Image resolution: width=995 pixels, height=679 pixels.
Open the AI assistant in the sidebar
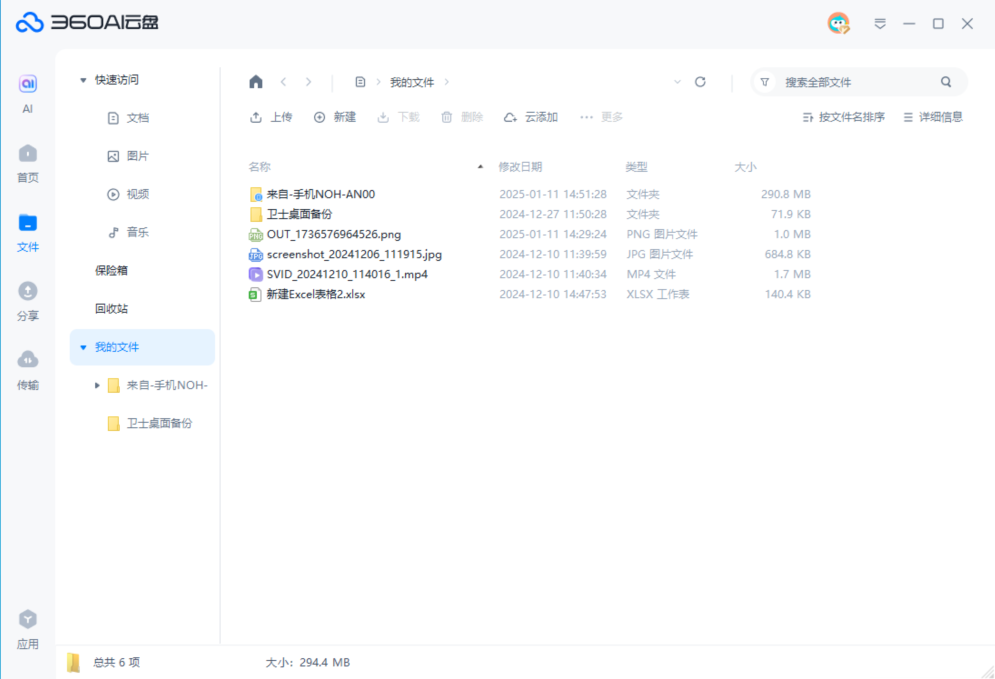pos(27,93)
